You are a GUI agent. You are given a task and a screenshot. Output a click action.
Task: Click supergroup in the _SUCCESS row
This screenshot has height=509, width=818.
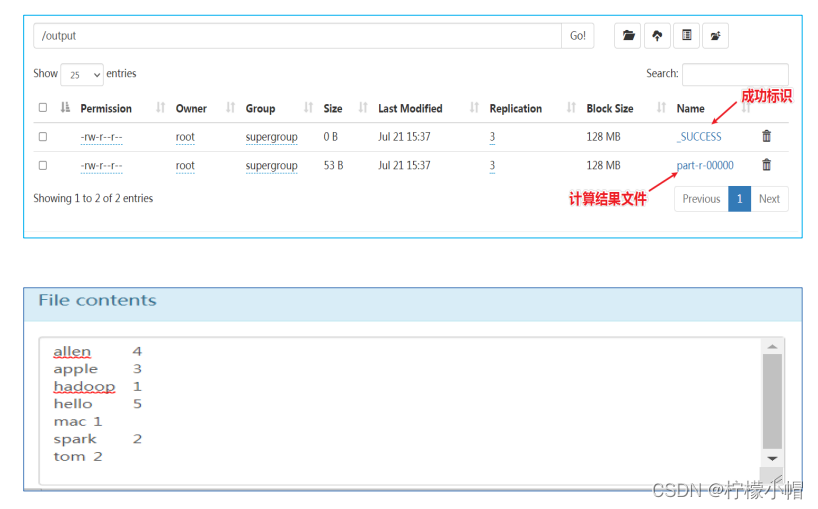[271, 137]
